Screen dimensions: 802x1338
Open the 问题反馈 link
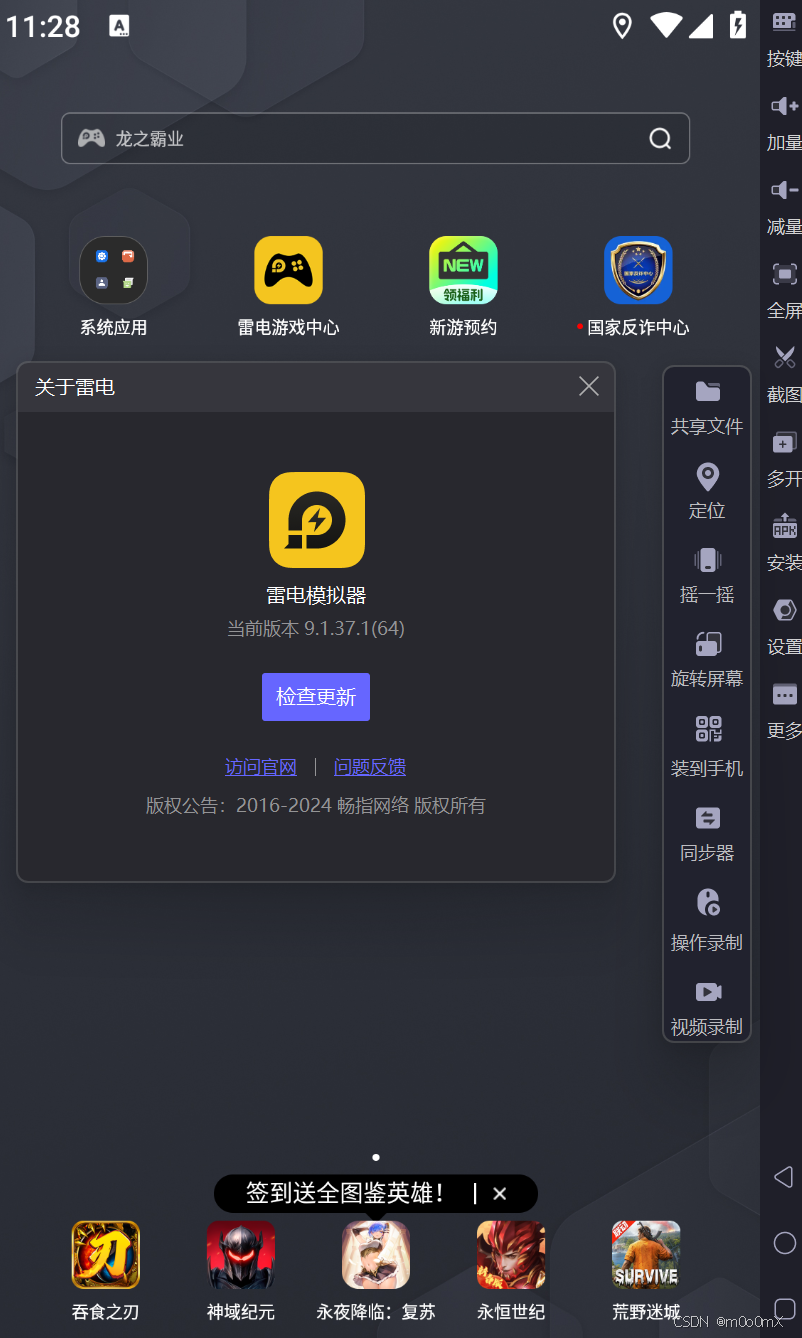pyautogui.click(x=370, y=767)
